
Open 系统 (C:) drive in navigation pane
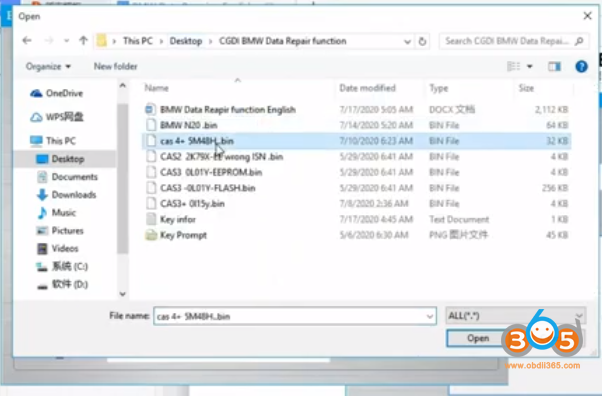coord(62,266)
